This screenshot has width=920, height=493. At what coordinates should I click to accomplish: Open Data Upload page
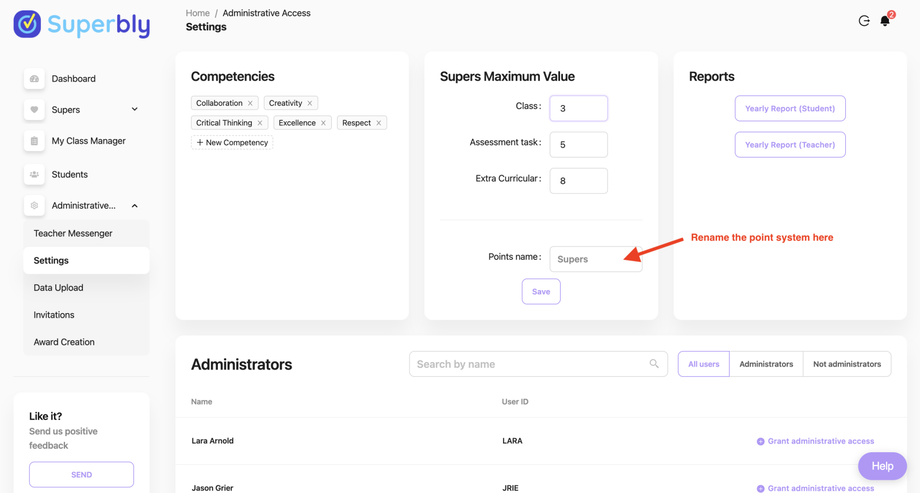click(58, 288)
